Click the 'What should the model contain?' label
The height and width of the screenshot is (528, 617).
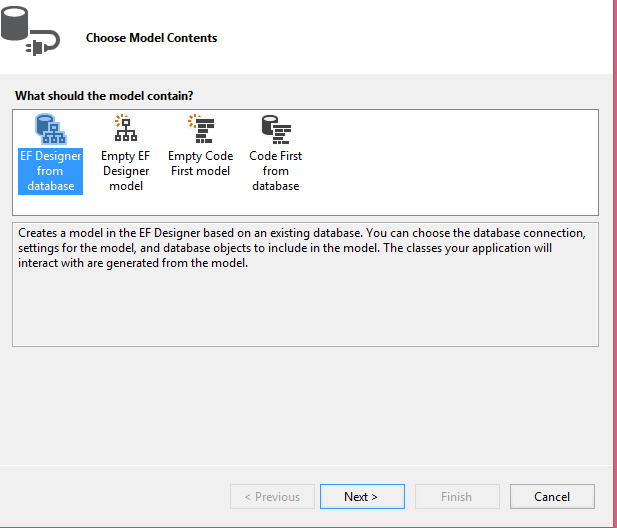[x=104, y=96]
